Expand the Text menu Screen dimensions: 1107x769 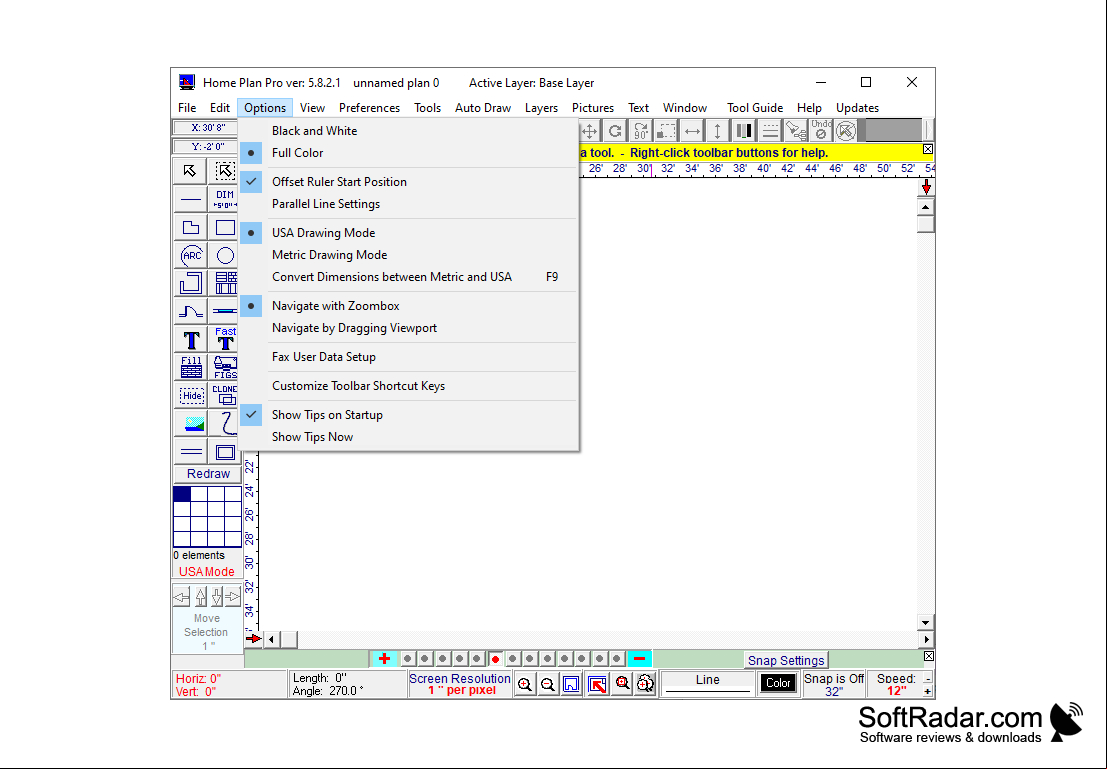click(x=638, y=108)
